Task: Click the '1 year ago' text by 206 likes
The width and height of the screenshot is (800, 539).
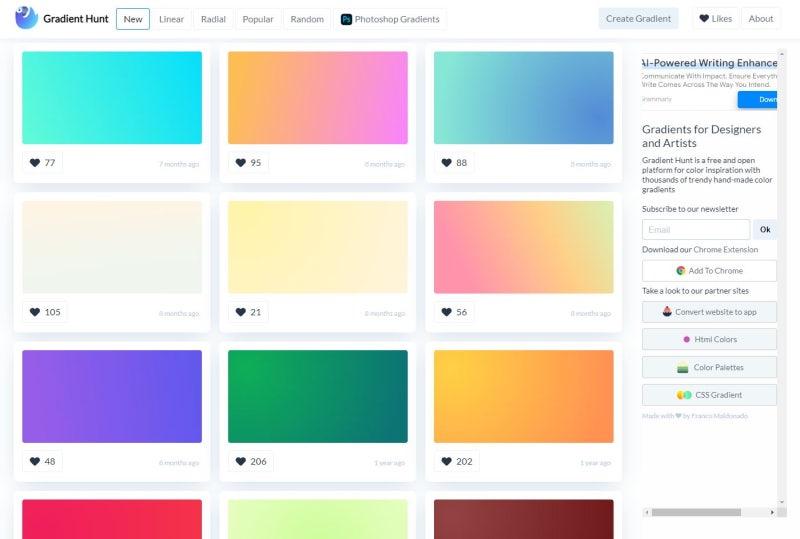Action: (x=389, y=463)
